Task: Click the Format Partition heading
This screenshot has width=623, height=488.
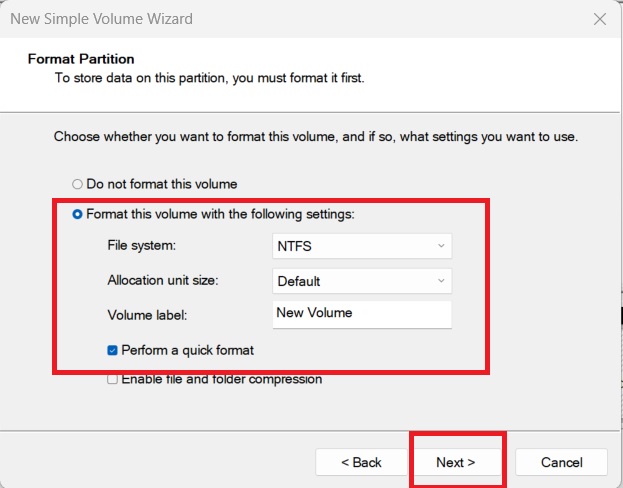Action: [81, 59]
